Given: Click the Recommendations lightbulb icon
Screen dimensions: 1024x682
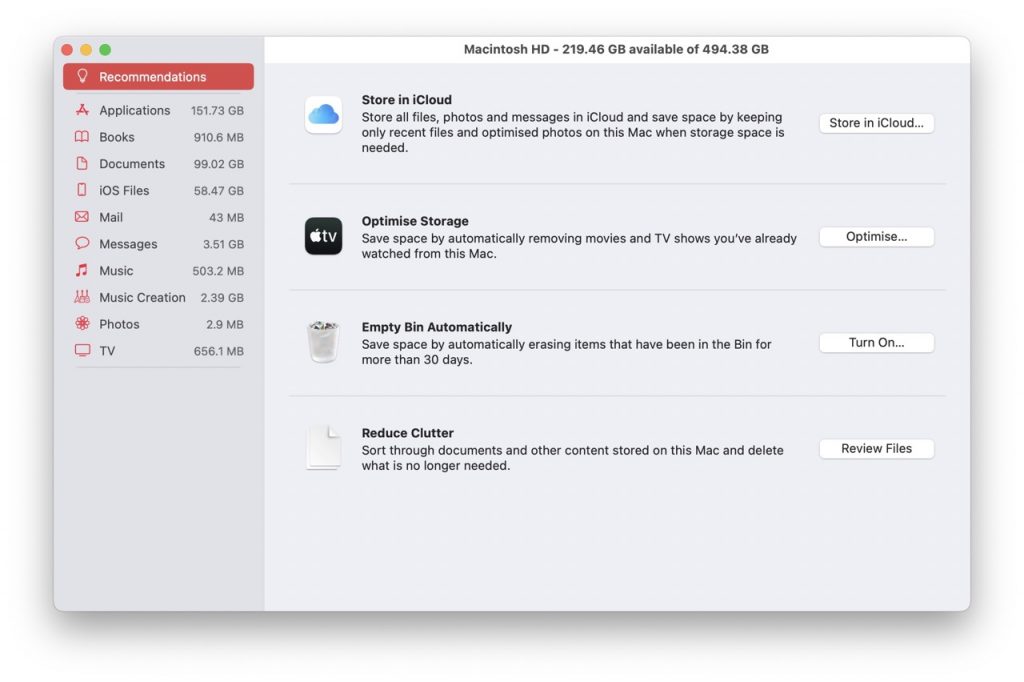Looking at the screenshot, I should click(x=82, y=76).
